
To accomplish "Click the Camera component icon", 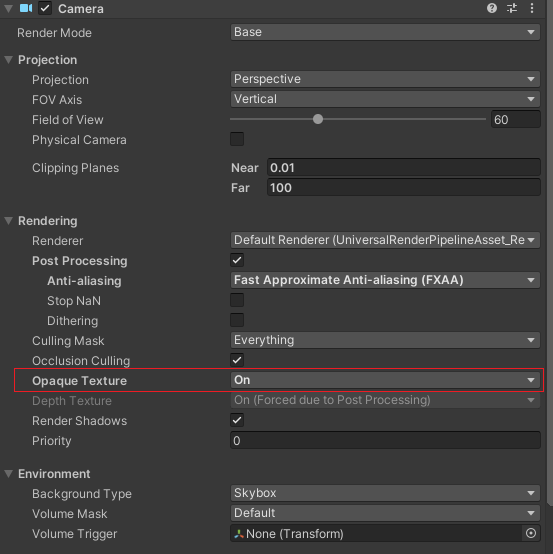I will coord(26,8).
